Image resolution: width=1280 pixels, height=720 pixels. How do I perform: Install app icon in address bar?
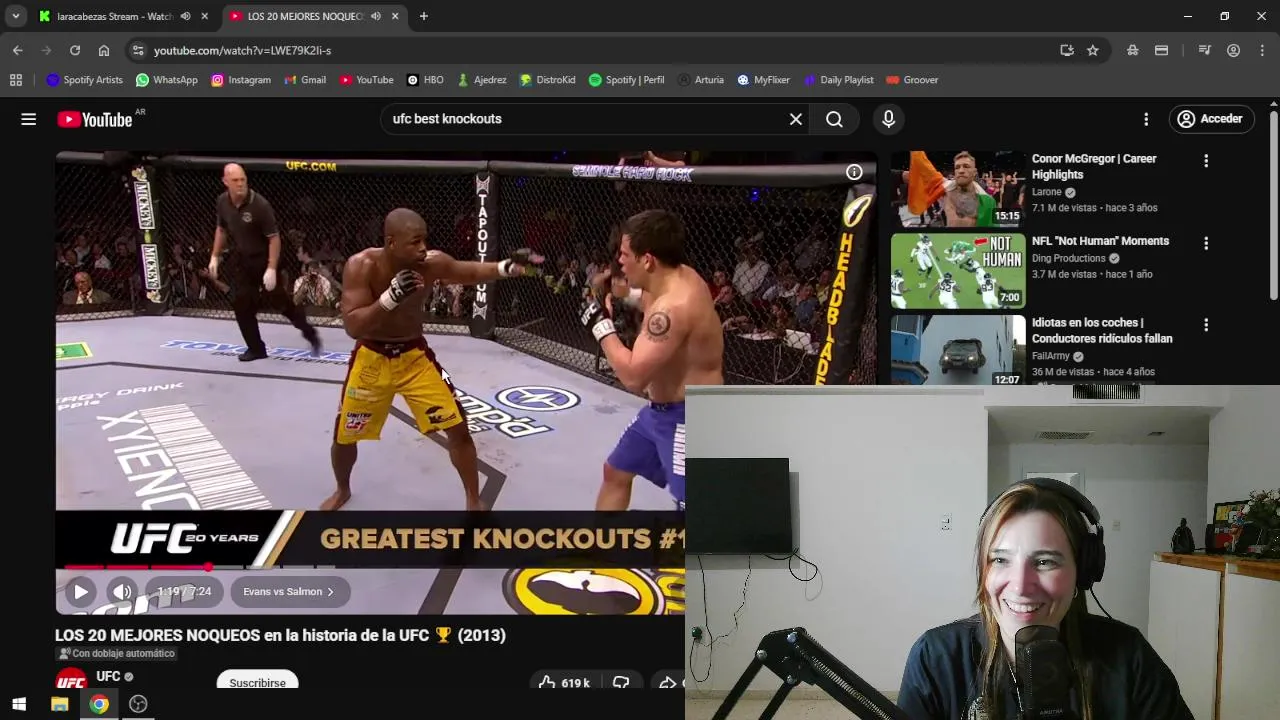1067,50
